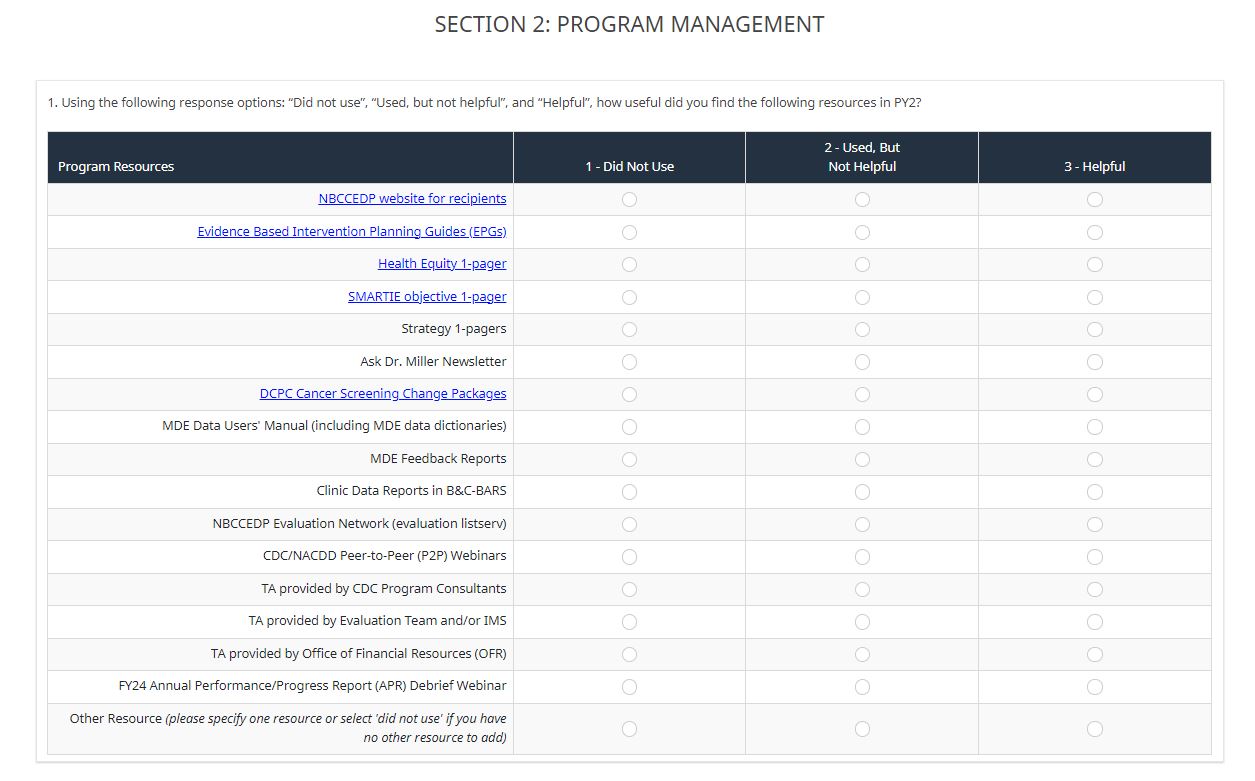The width and height of the screenshot is (1255, 781).
Task: Mark MDE Feedback Reports as Helpful
Action: (x=1094, y=460)
